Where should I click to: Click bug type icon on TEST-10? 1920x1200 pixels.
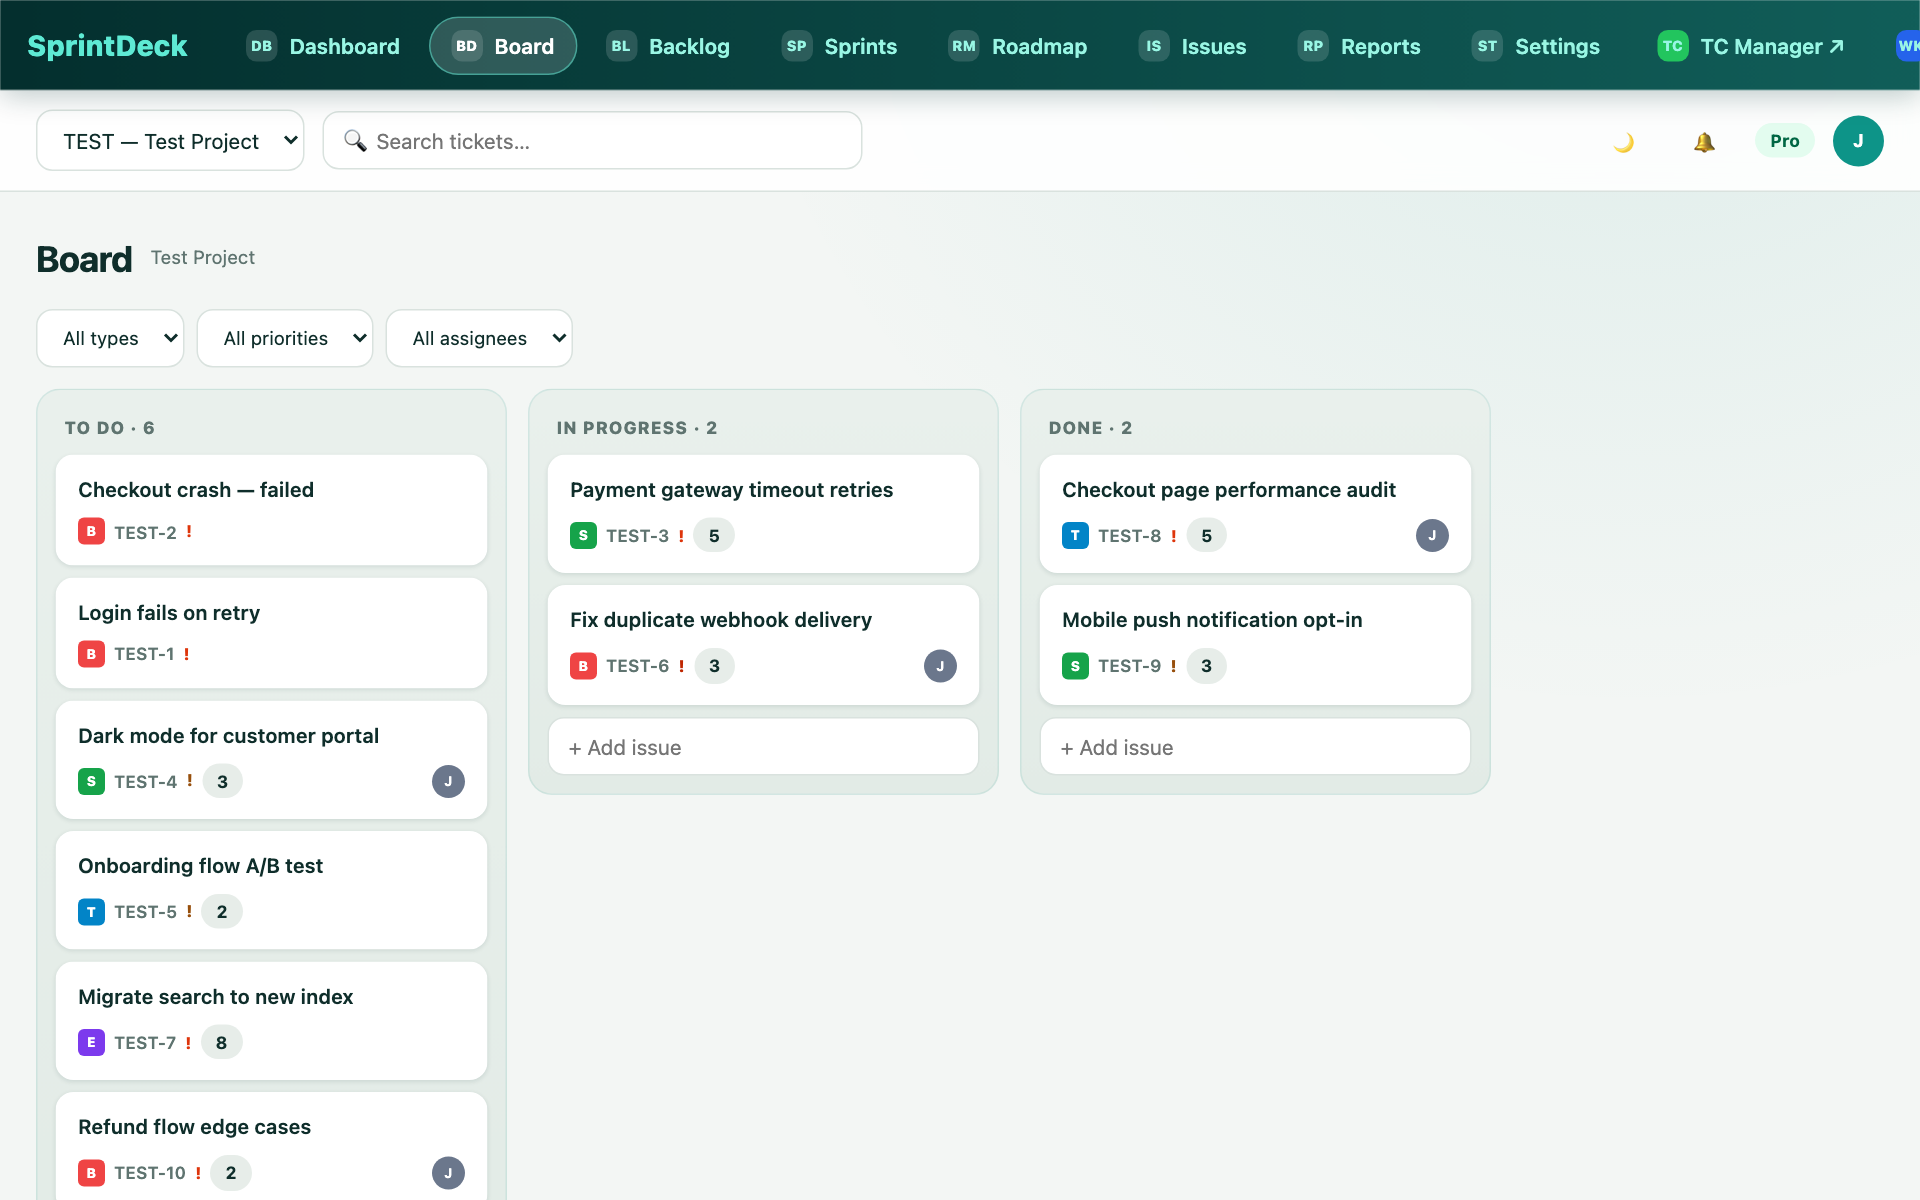(x=91, y=1173)
